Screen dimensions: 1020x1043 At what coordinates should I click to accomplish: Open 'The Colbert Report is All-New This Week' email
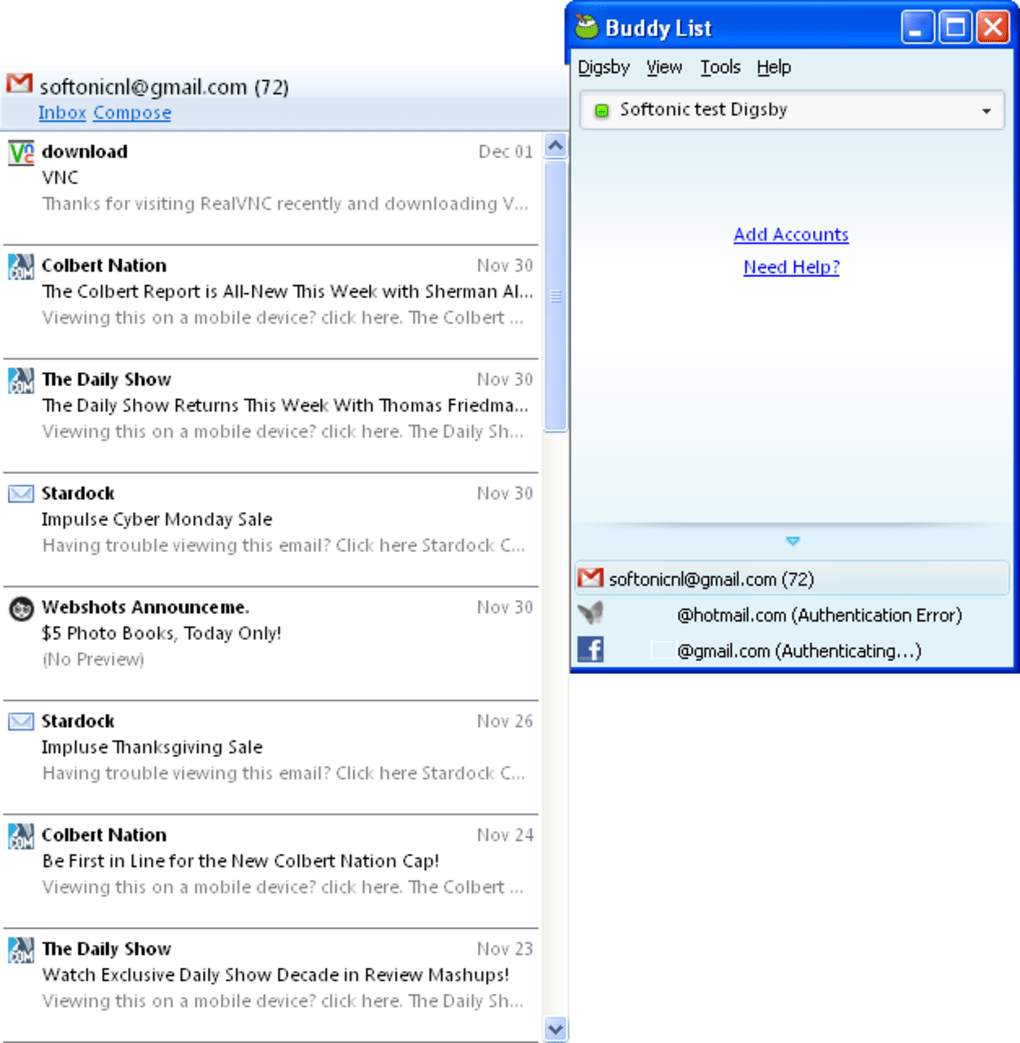[271, 302]
